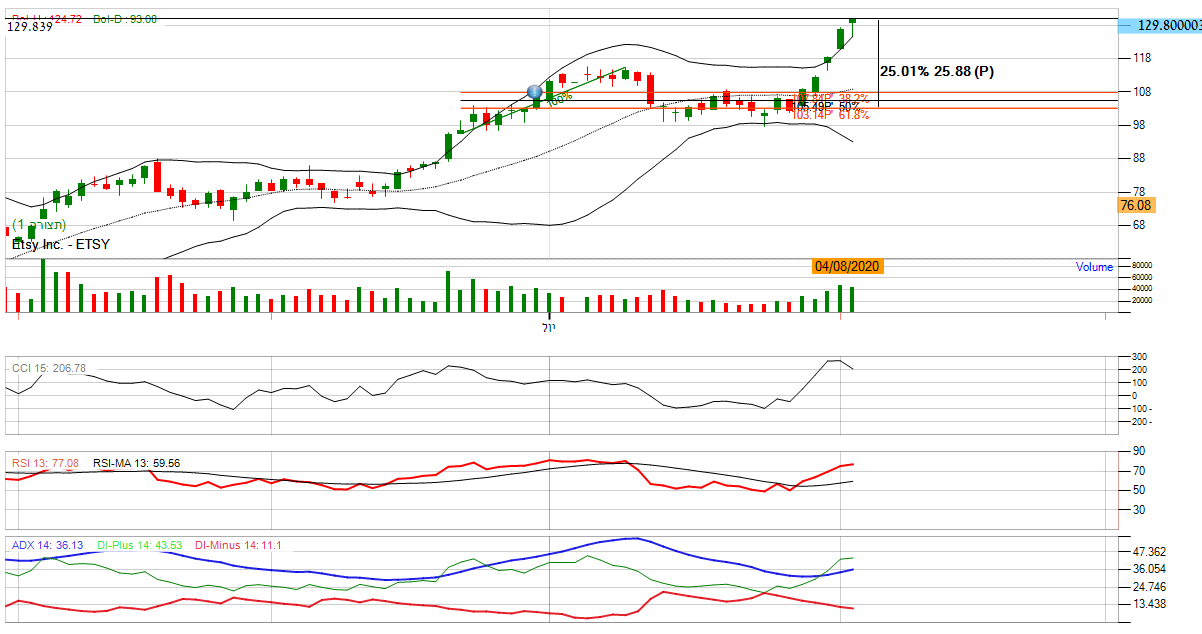
Task: Select the orange 76.08 price tag
Action: (1135, 205)
